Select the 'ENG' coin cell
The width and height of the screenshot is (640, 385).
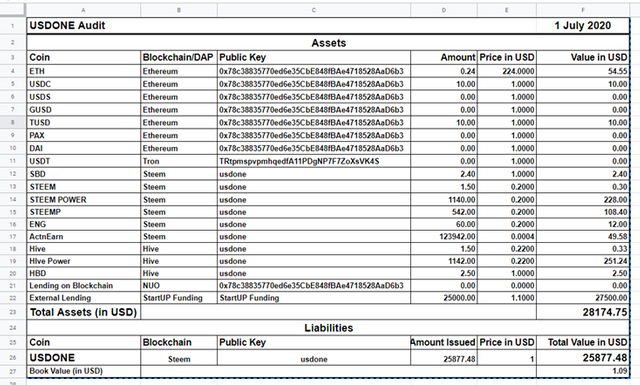click(83, 224)
